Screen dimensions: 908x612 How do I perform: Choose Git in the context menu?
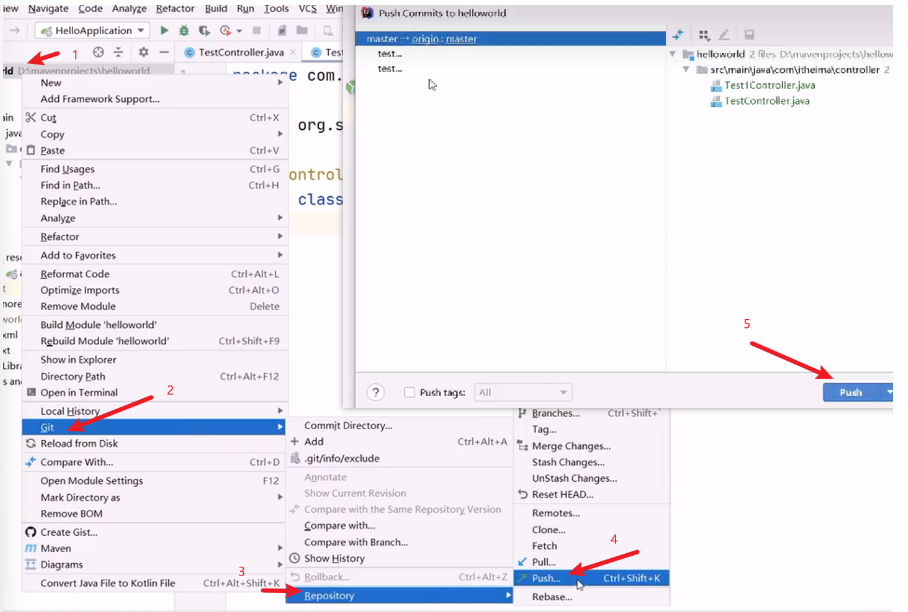[48, 427]
